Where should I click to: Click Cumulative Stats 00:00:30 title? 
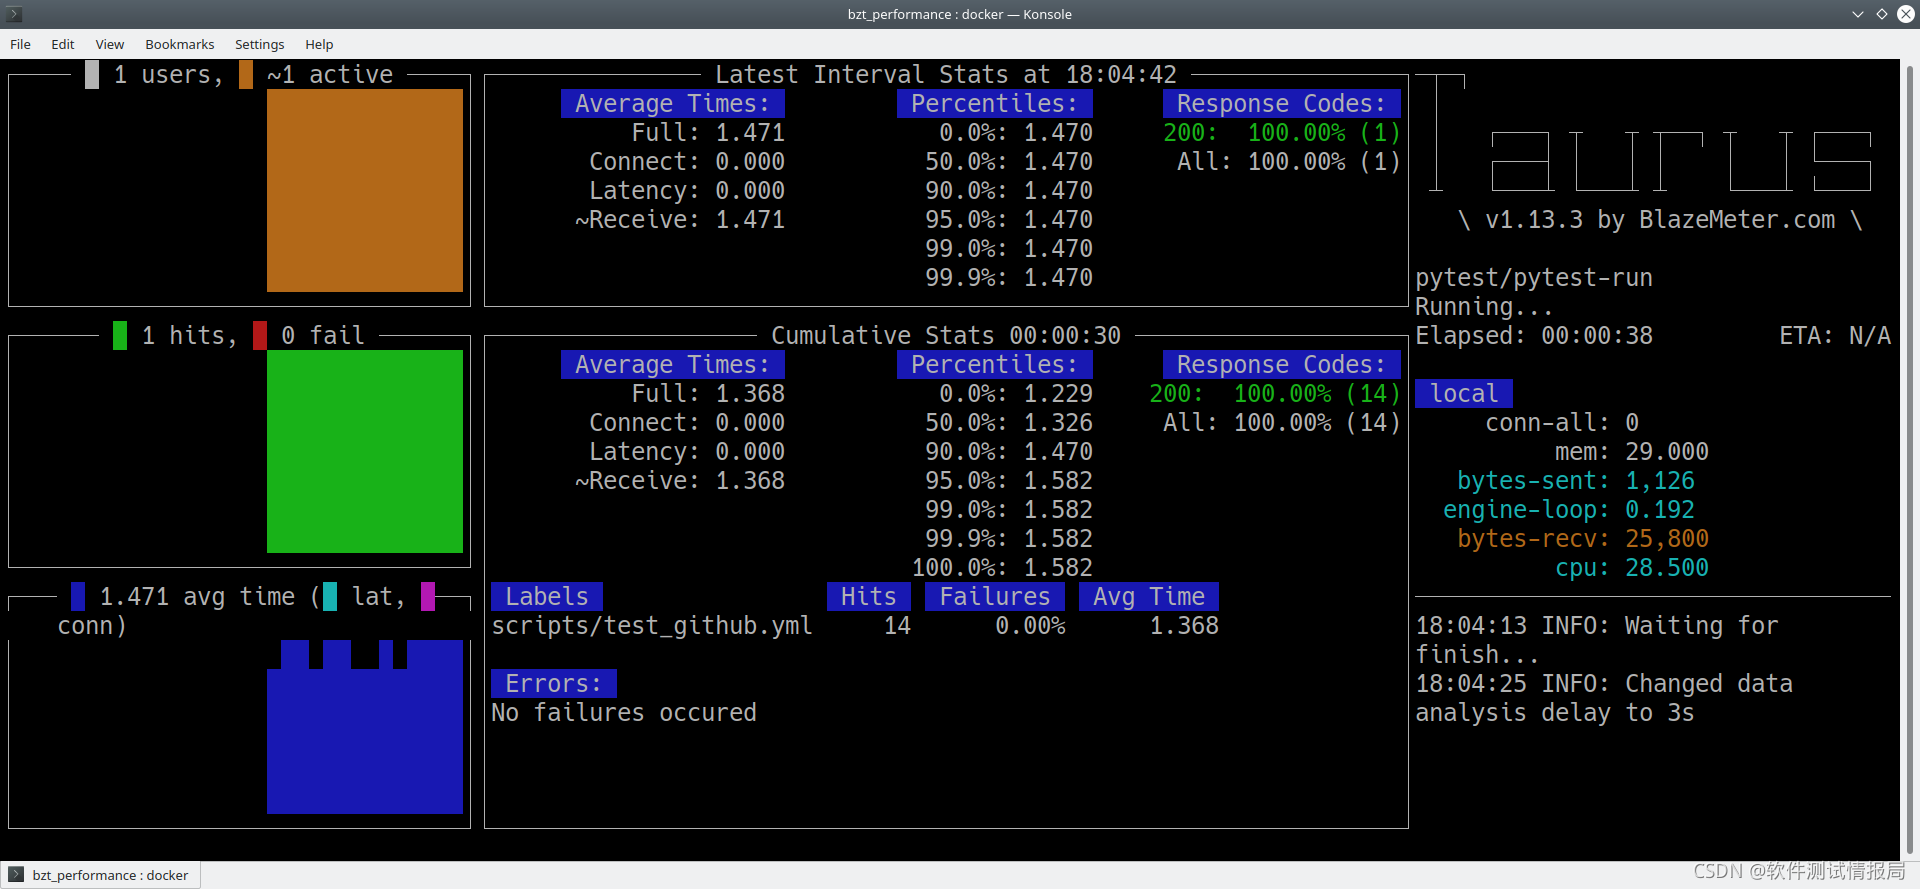[946, 336]
